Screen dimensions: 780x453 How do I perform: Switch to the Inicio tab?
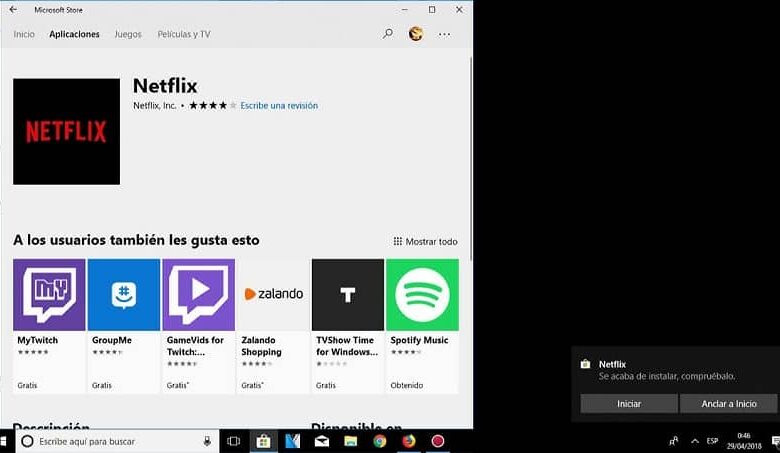point(24,34)
